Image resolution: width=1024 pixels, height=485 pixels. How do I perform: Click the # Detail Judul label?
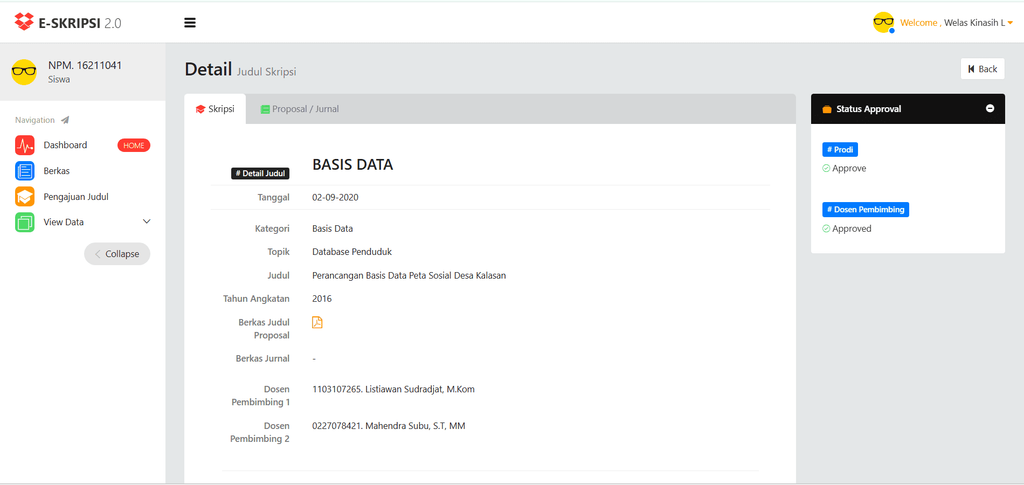261,174
